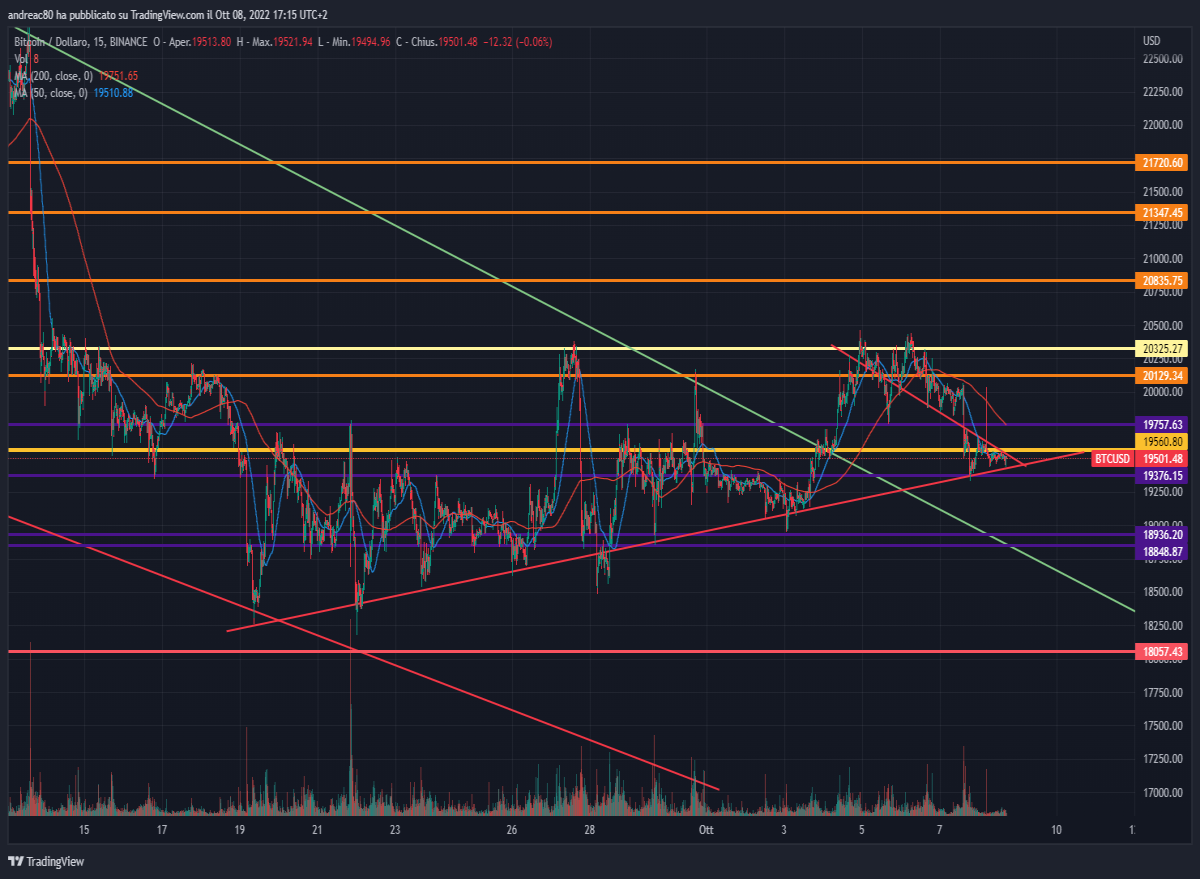
Task: Click the USD currency label on price axis
Action: pos(1151,41)
